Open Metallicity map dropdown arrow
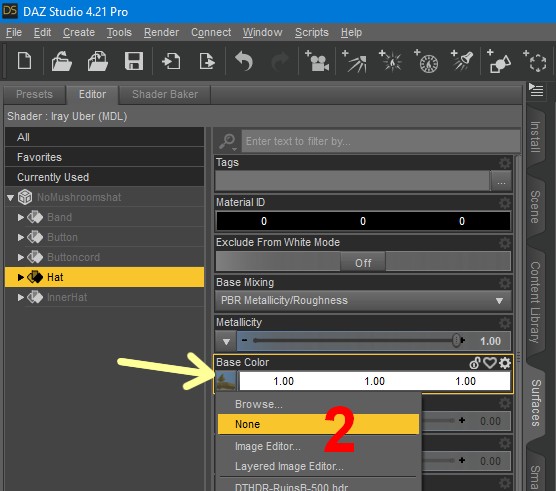 point(226,341)
